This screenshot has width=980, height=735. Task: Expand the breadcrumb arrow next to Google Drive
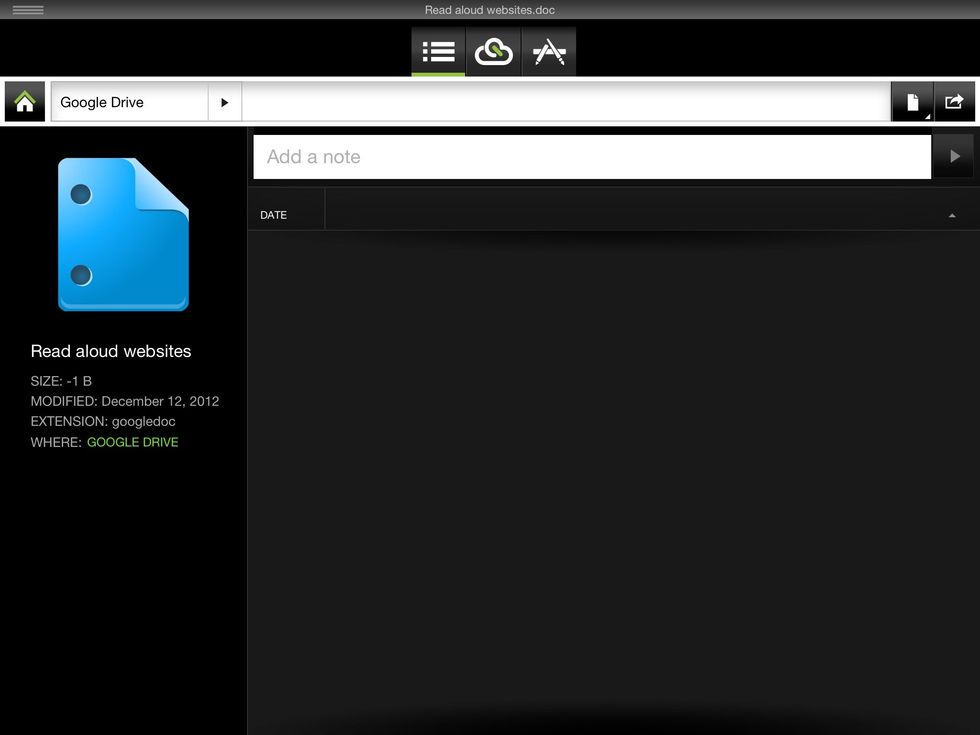225,101
